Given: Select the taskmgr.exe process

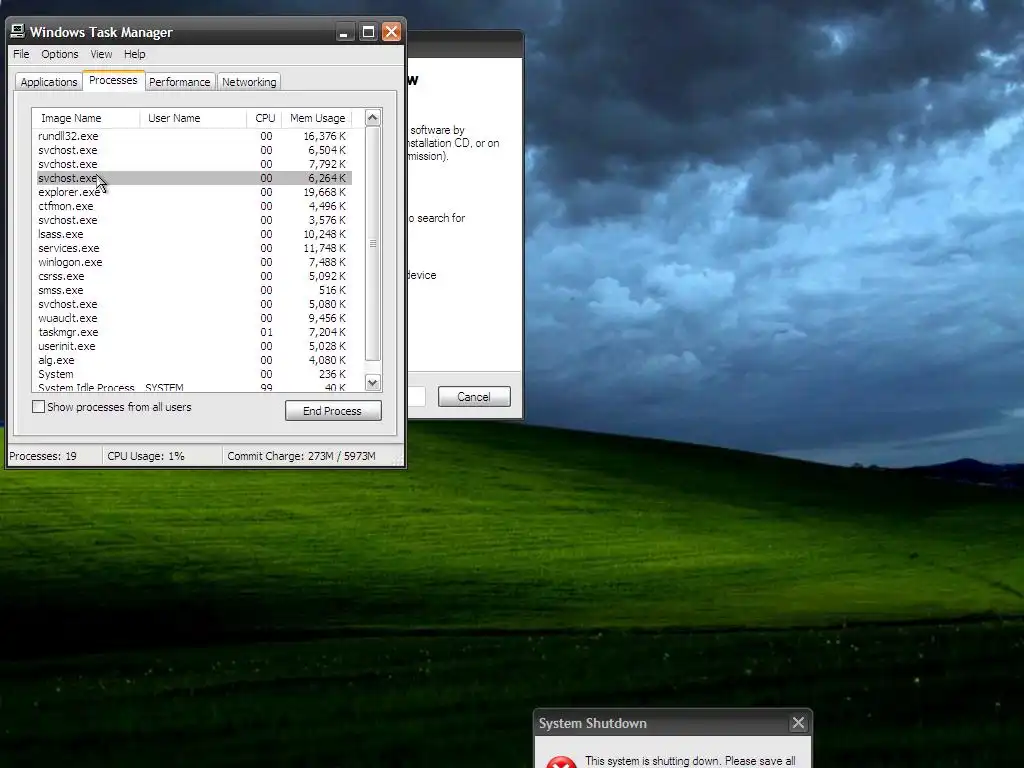Looking at the screenshot, I should [194, 332].
